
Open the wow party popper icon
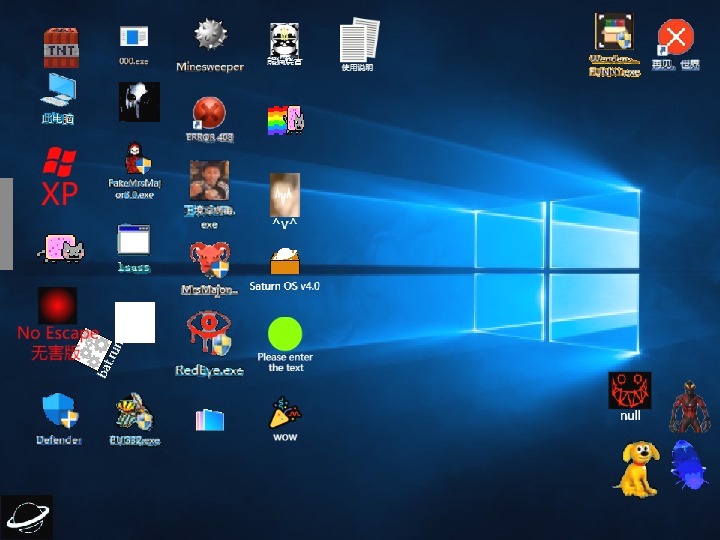point(285,413)
